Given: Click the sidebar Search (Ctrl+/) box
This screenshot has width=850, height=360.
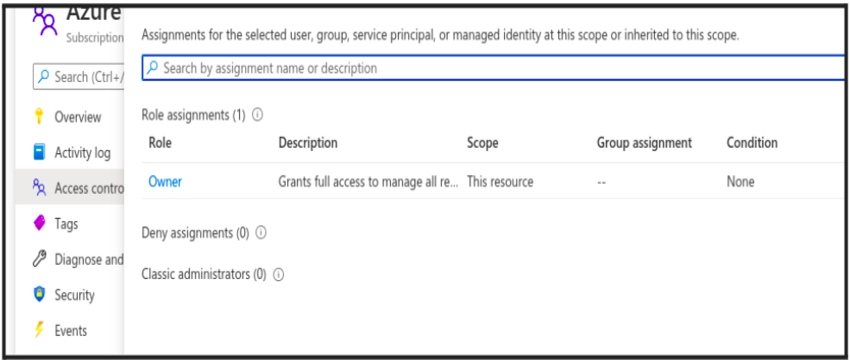Looking at the screenshot, I should [79, 76].
